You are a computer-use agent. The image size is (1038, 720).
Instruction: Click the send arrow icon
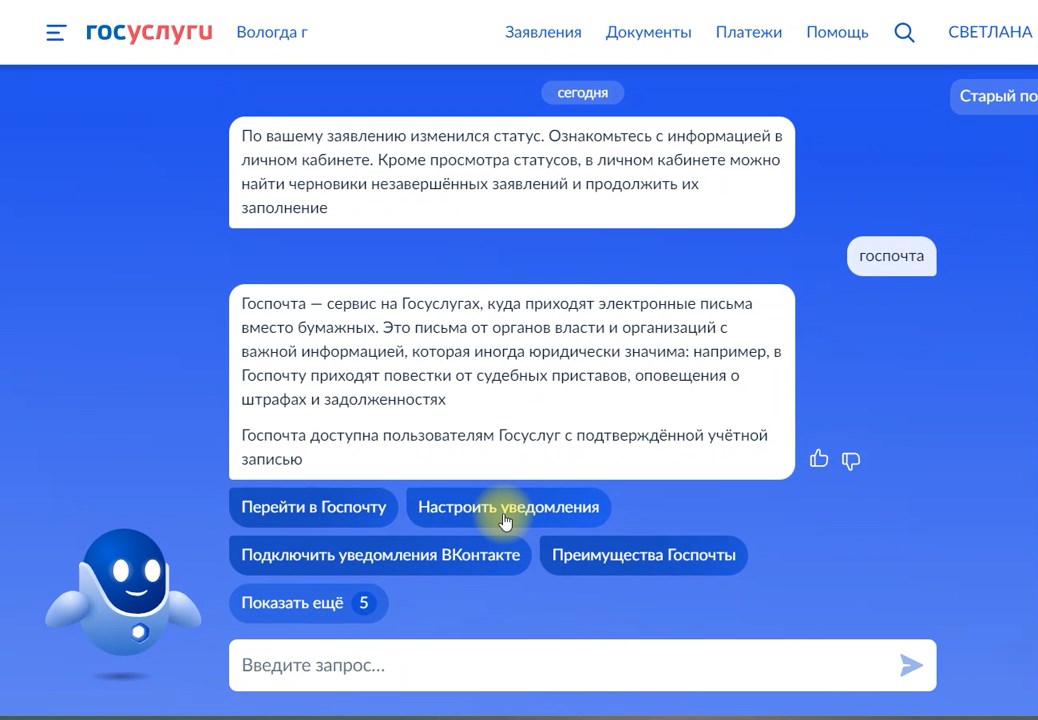910,665
